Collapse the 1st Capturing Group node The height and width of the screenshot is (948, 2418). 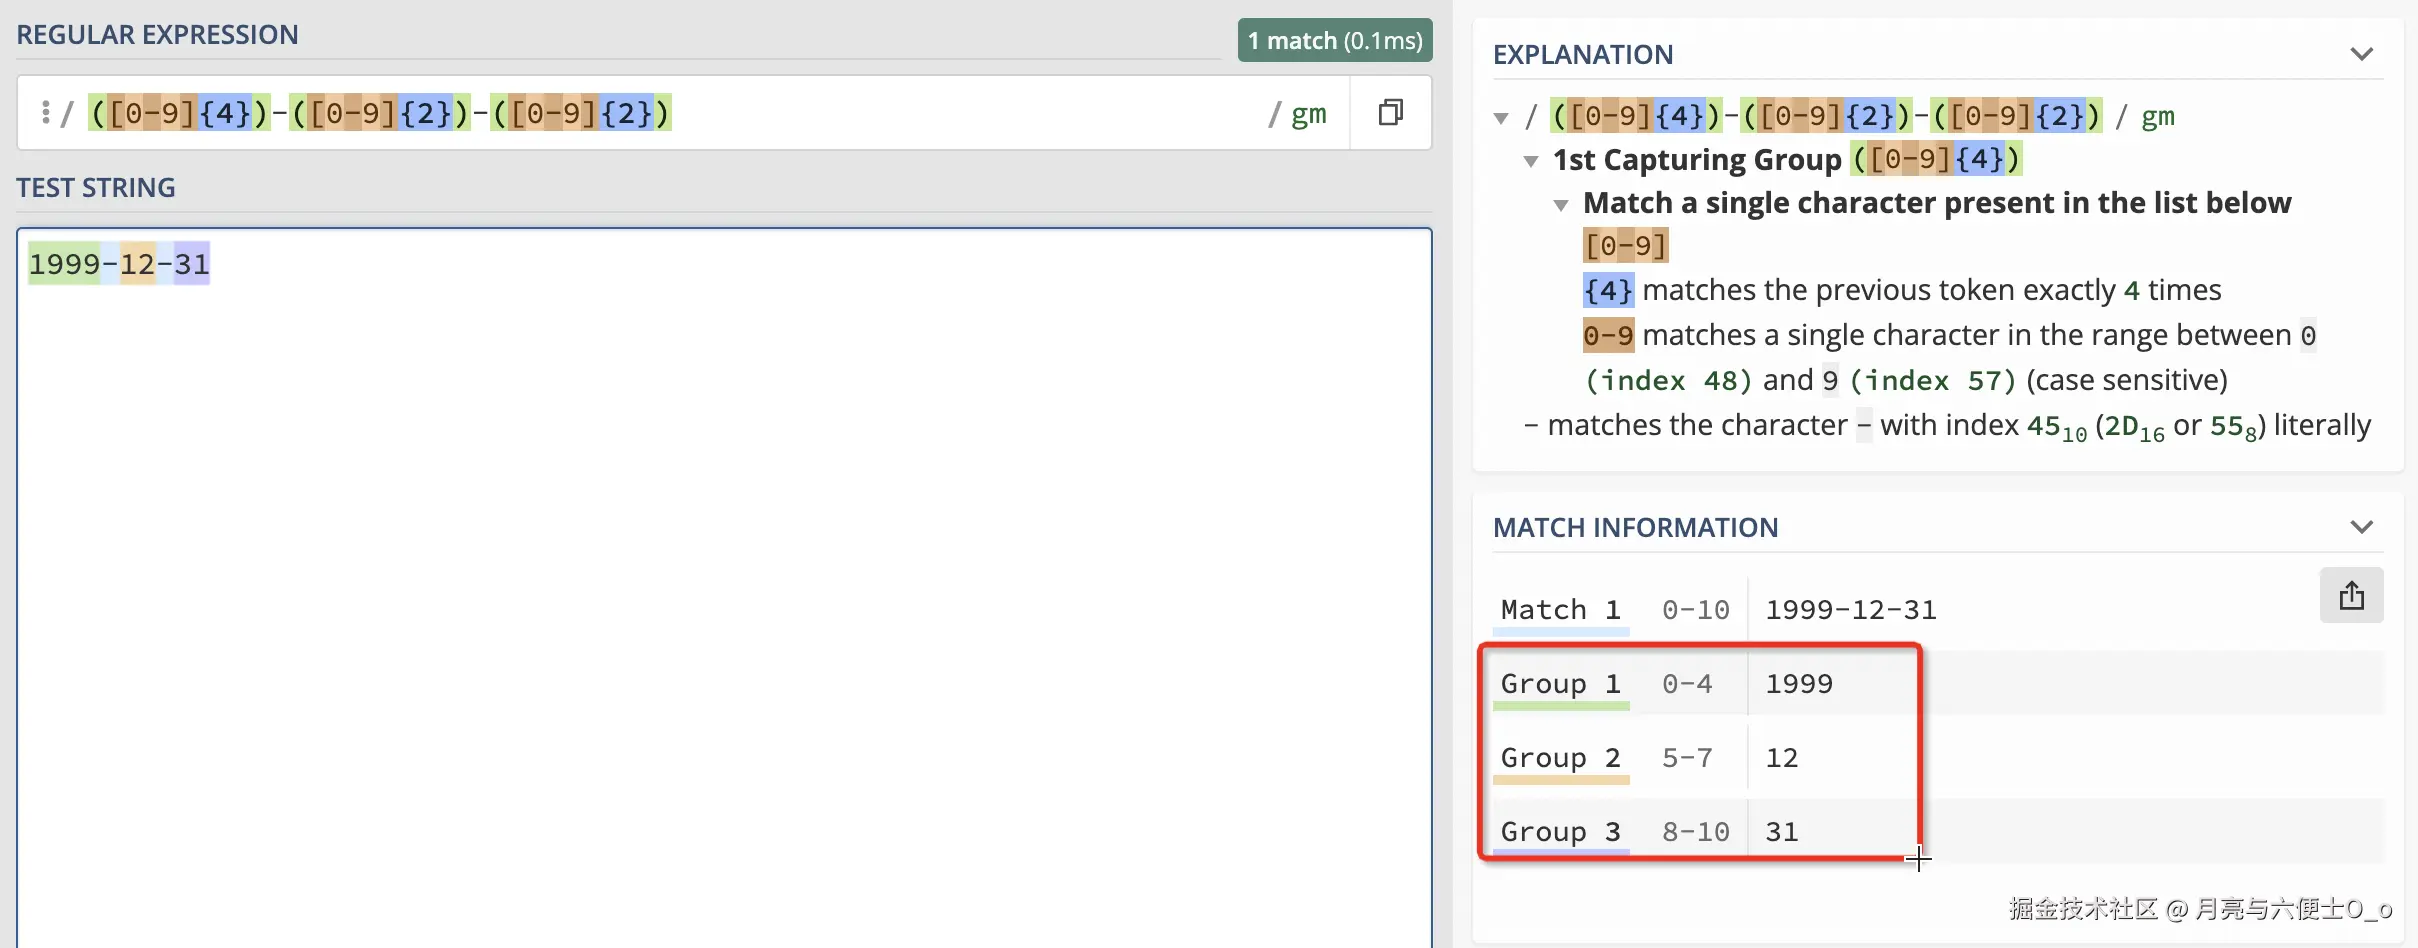coord(1531,161)
